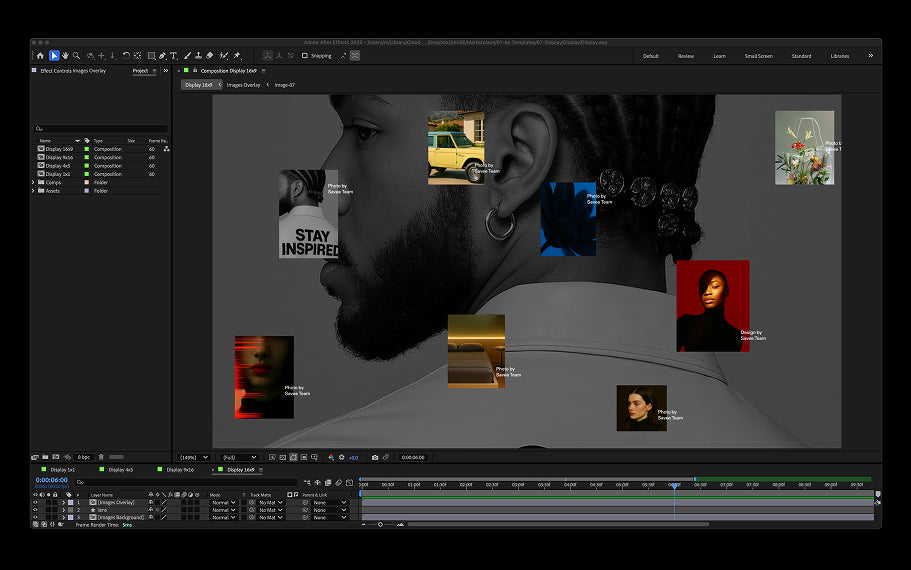Open the Parent dropdown for Images Background

coord(329,517)
